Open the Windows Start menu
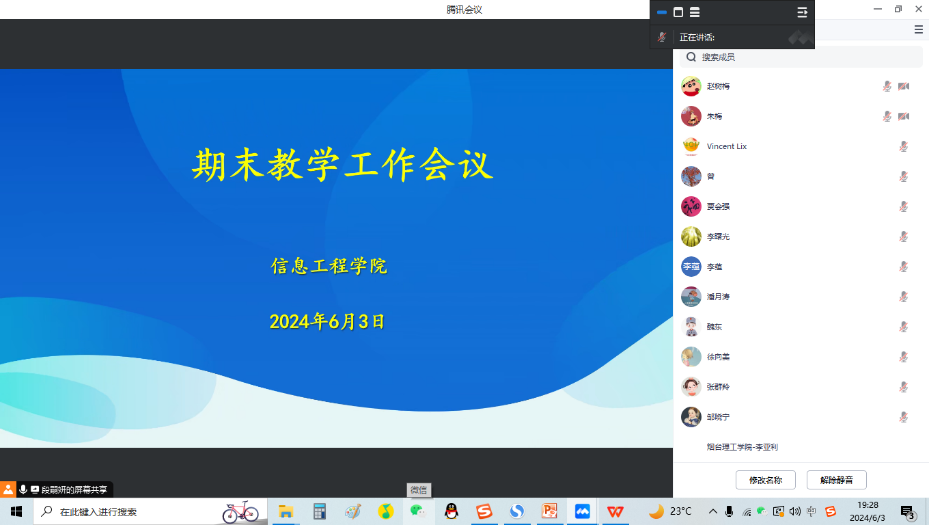 tap(16, 511)
